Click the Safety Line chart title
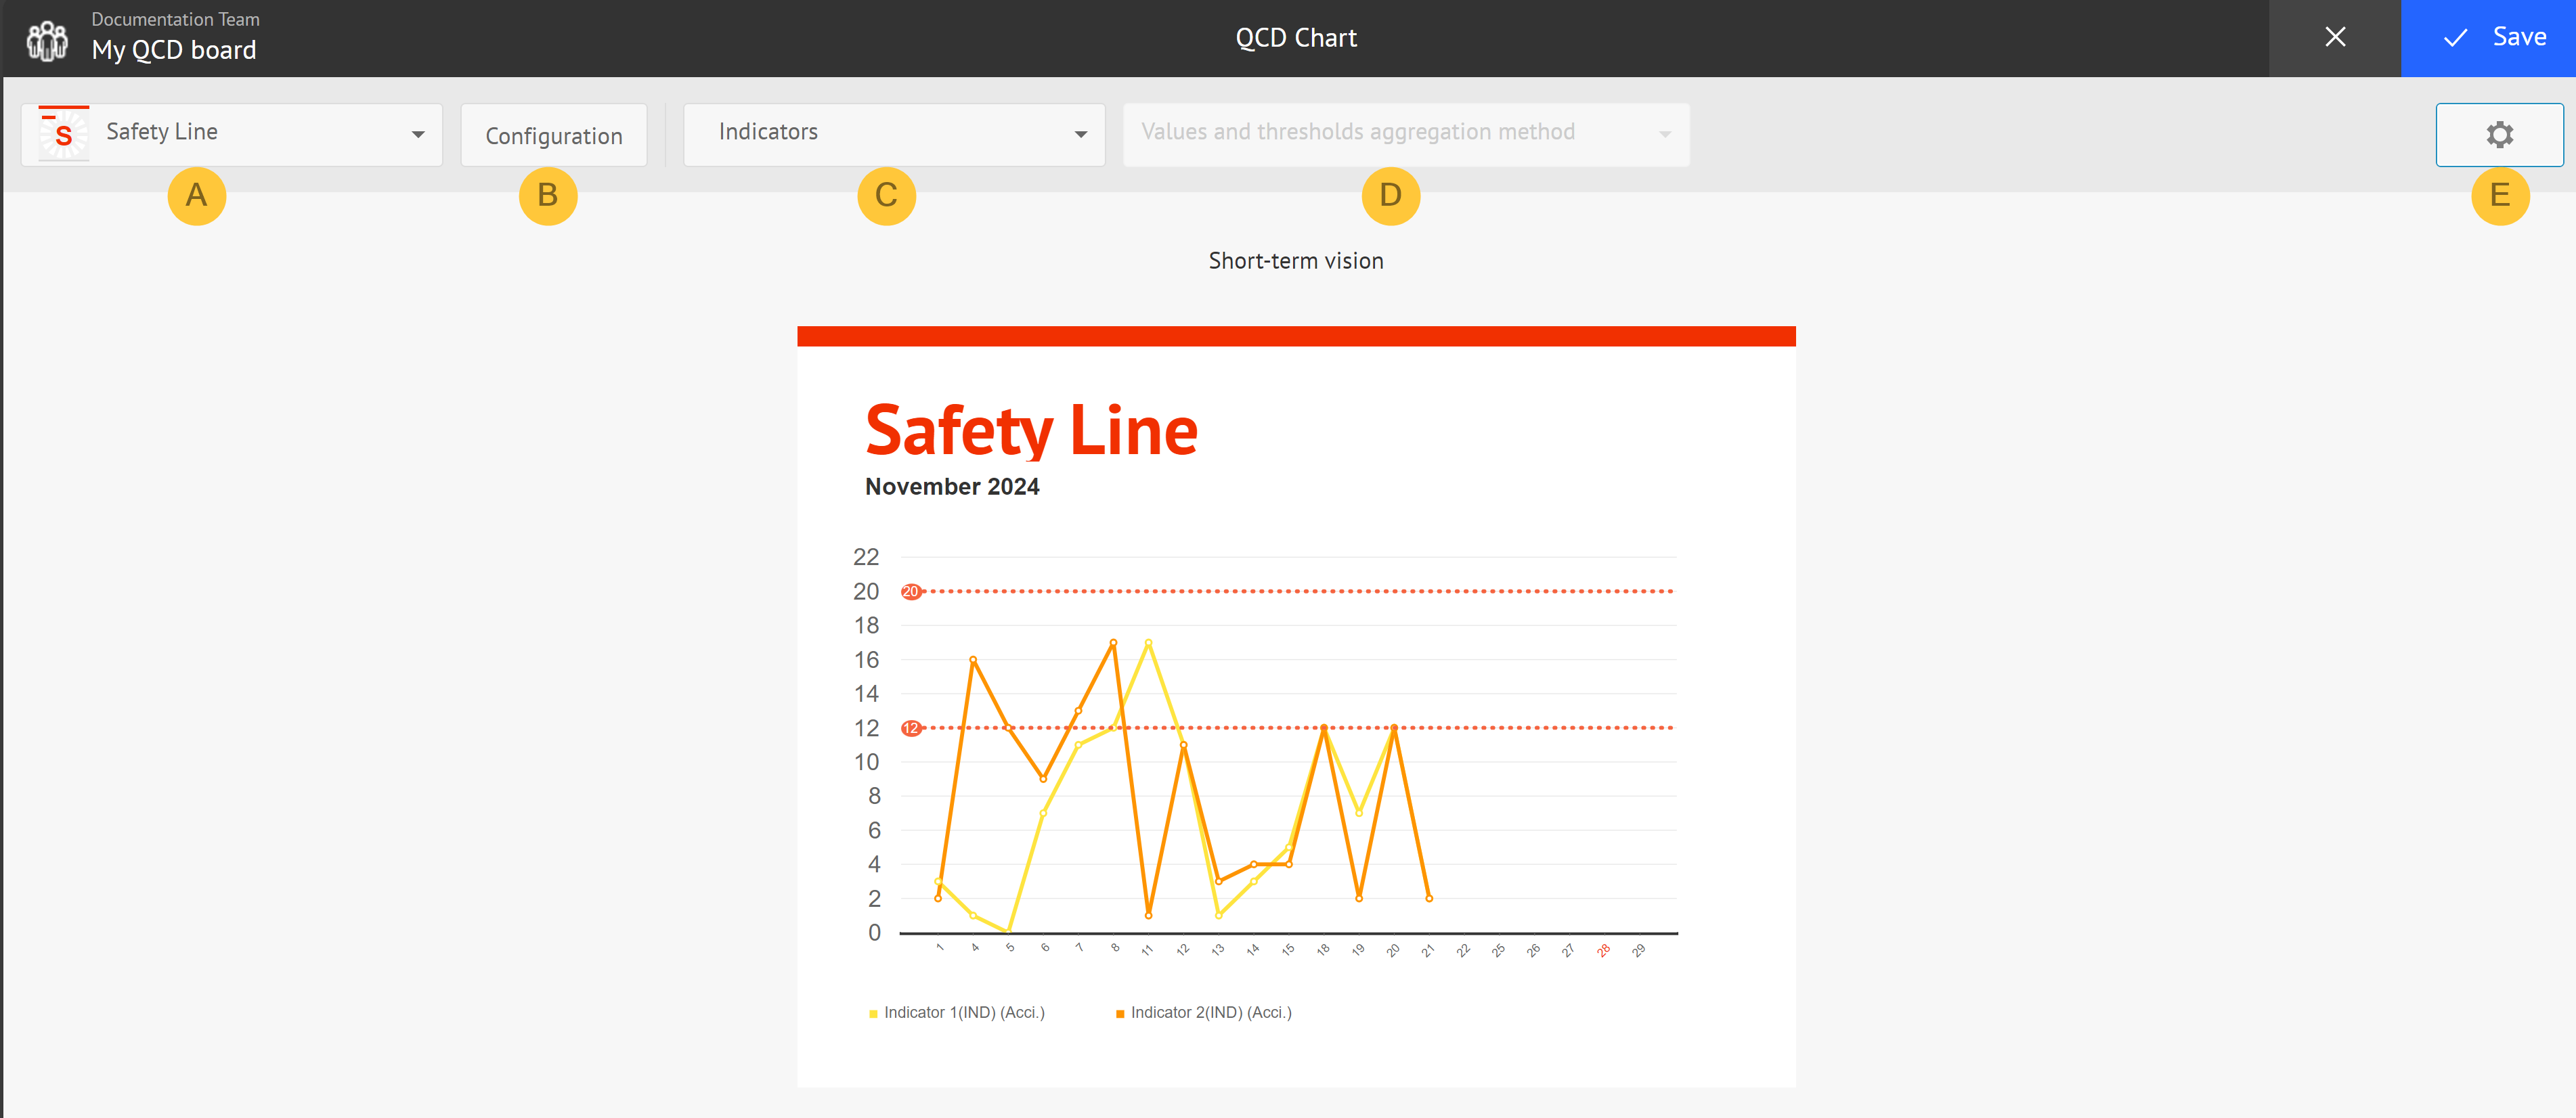Screen dimensions: 2576x1118 click(x=1031, y=430)
